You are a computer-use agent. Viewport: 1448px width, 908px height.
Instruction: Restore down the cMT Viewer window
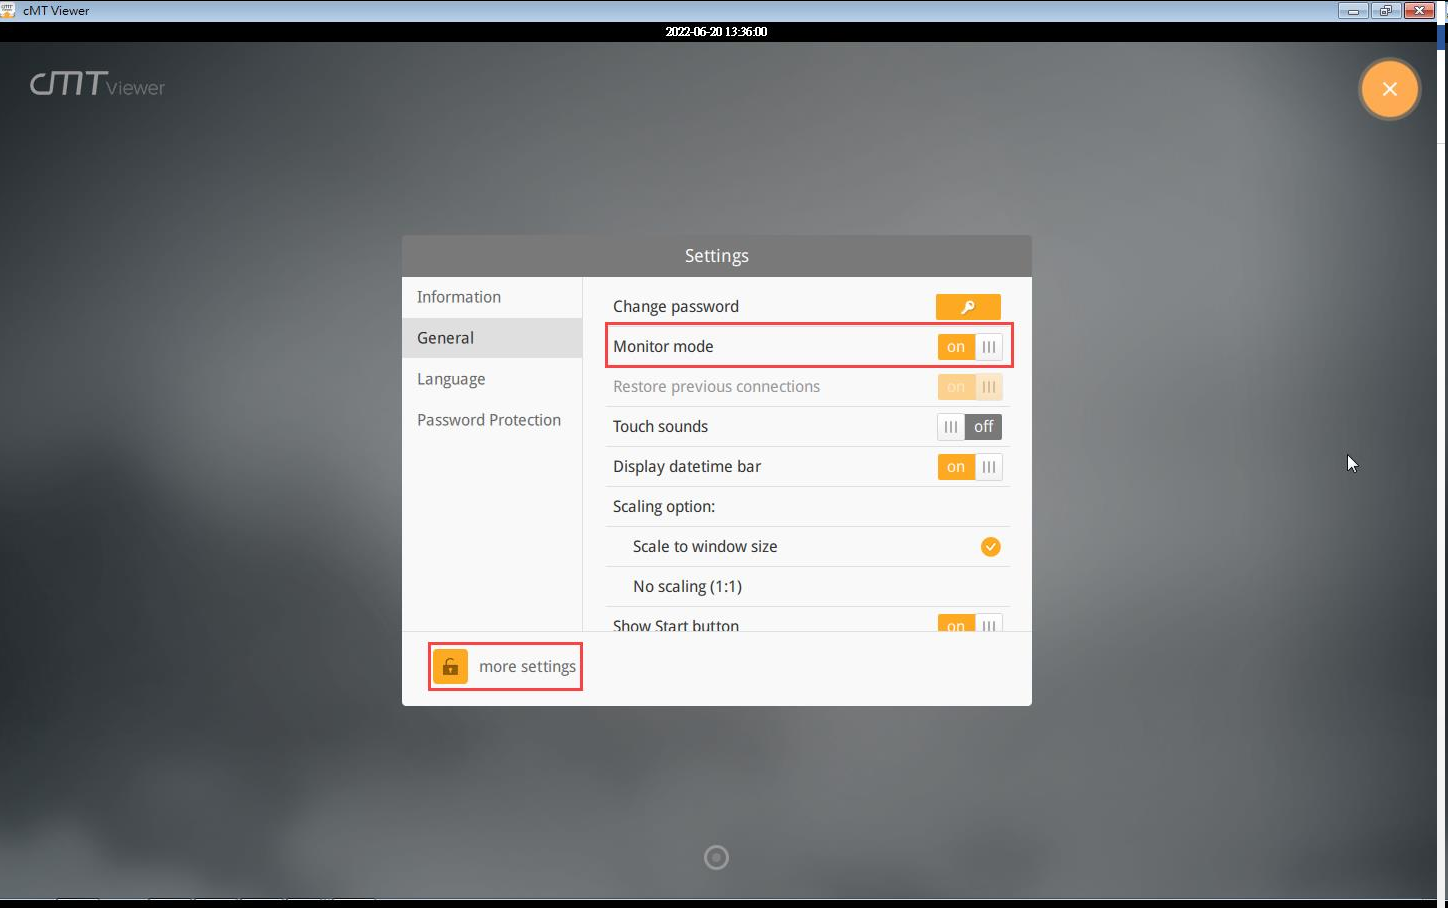click(1386, 11)
